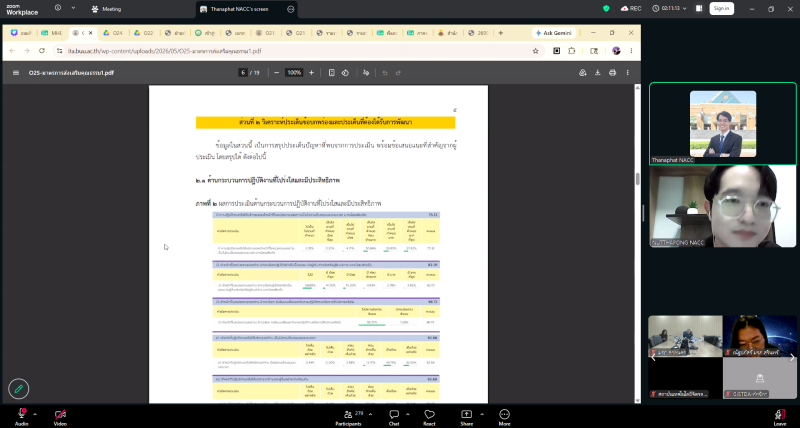This screenshot has width=800, height=428.
Task: Click the Ask Gemini button
Action: click(554, 33)
